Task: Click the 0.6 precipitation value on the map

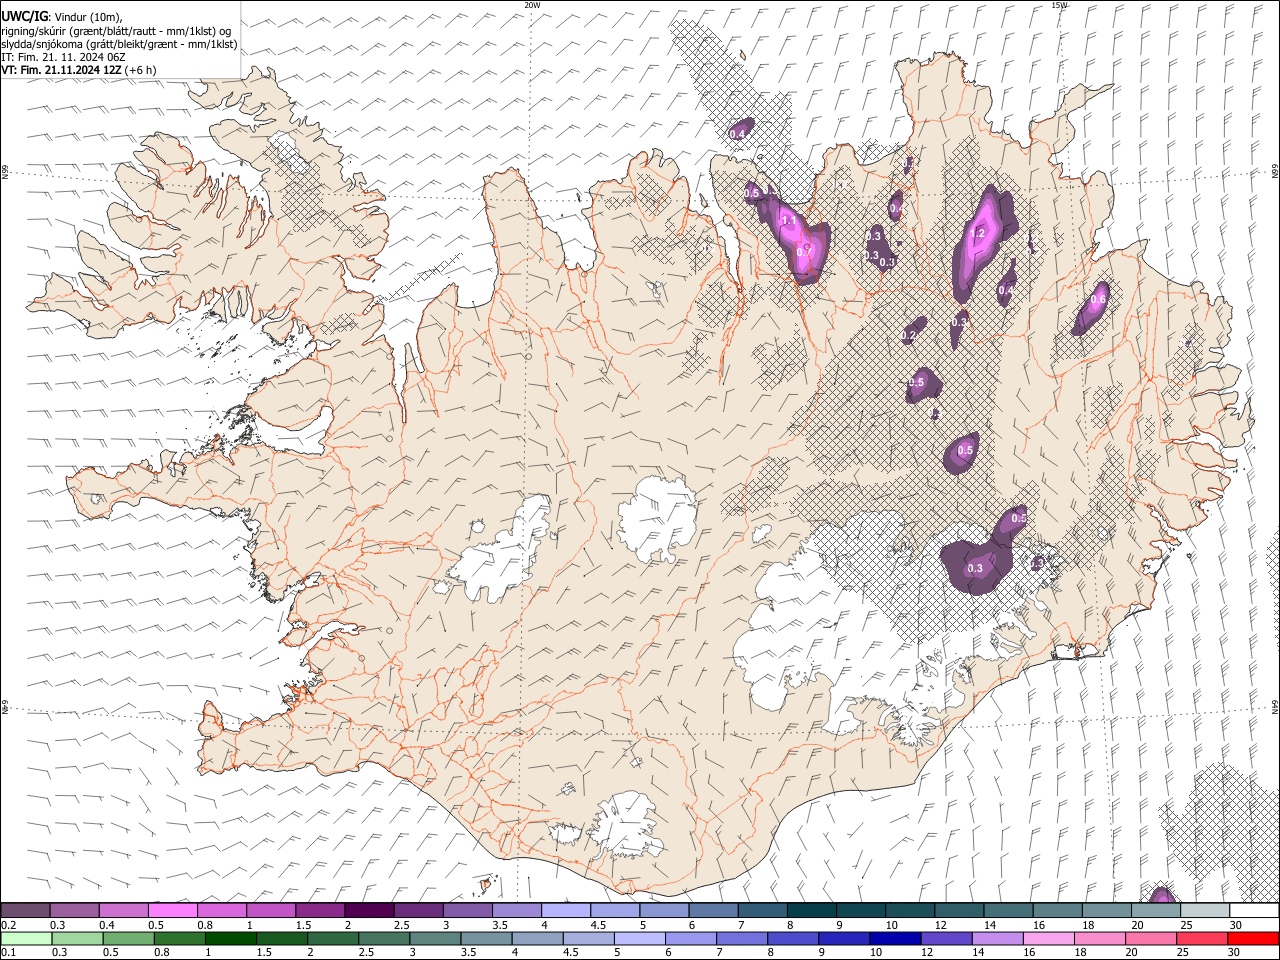Action: coord(1098,300)
